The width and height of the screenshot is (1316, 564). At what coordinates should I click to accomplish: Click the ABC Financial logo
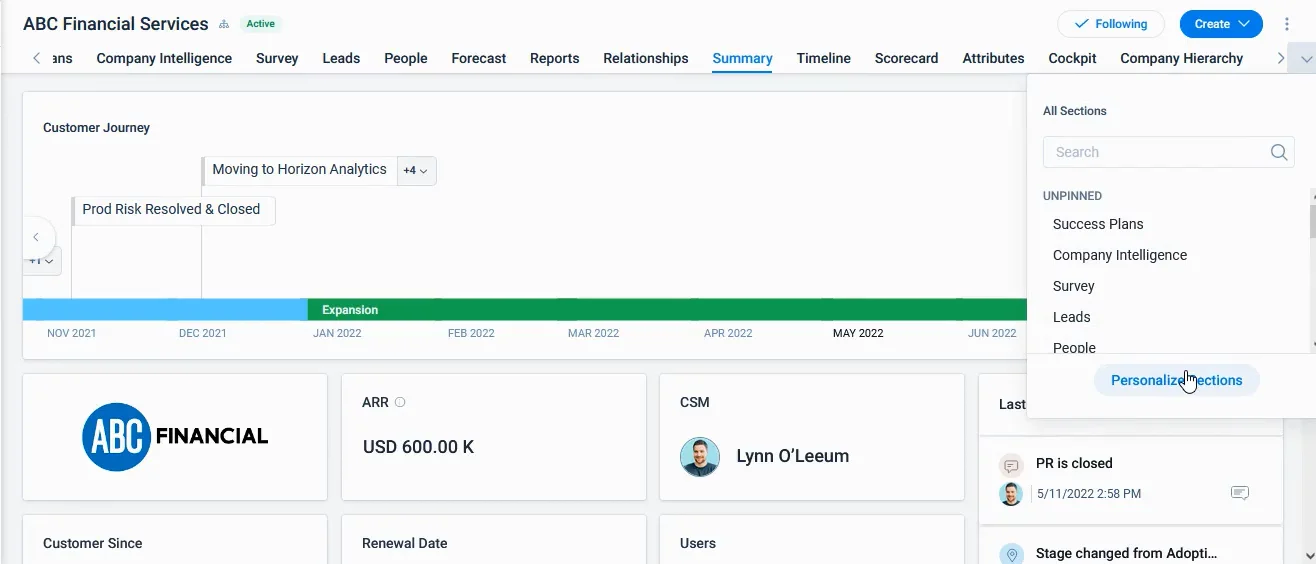[x=175, y=437]
